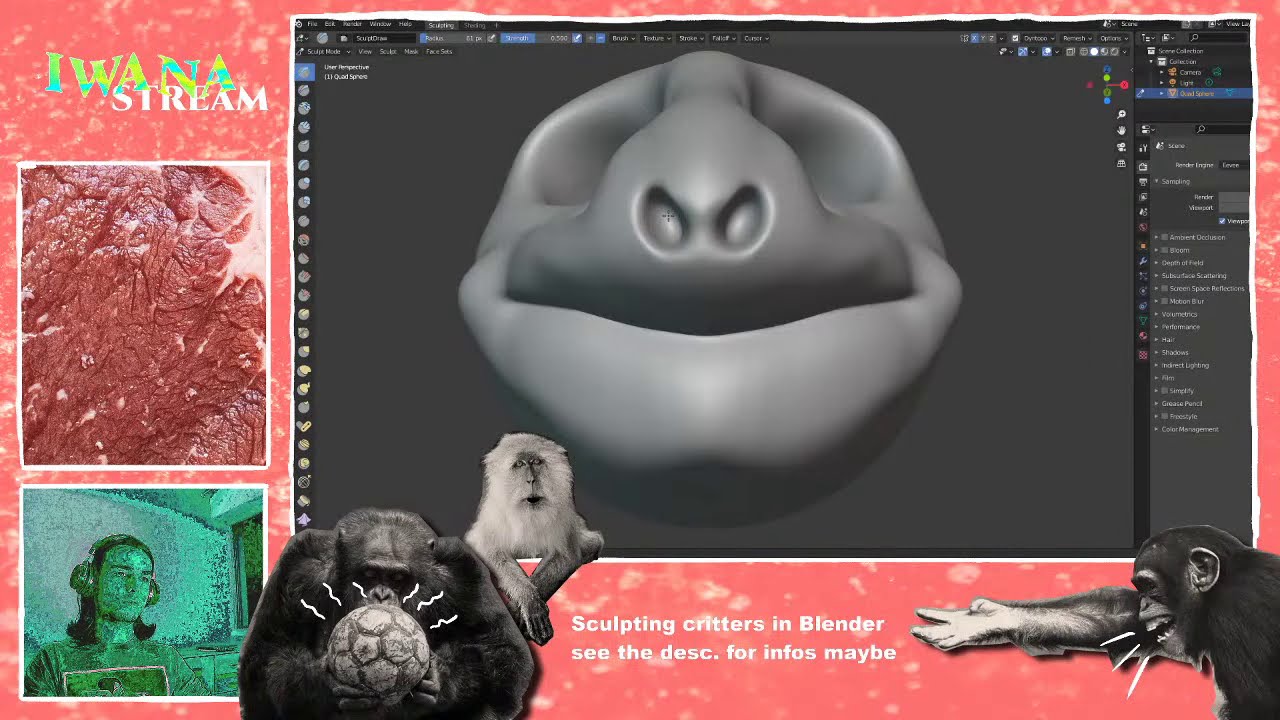This screenshot has width=1280, height=720.
Task: Choose the Crease brush tool
Action: point(304,220)
